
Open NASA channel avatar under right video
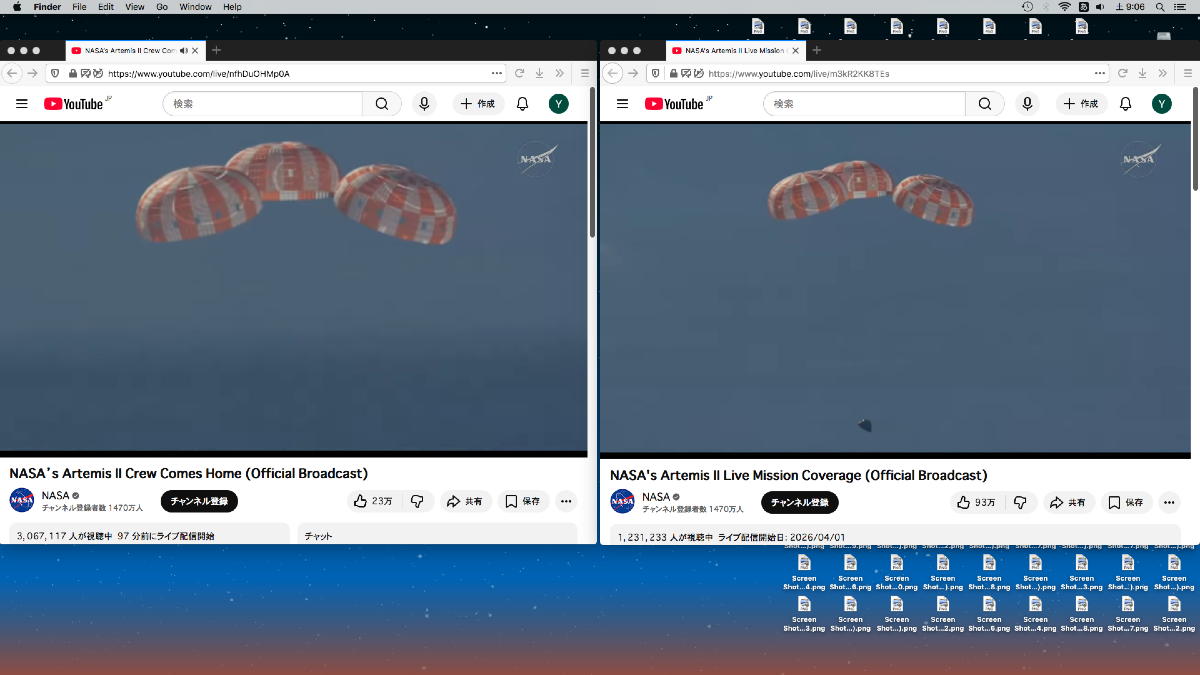tap(622, 501)
